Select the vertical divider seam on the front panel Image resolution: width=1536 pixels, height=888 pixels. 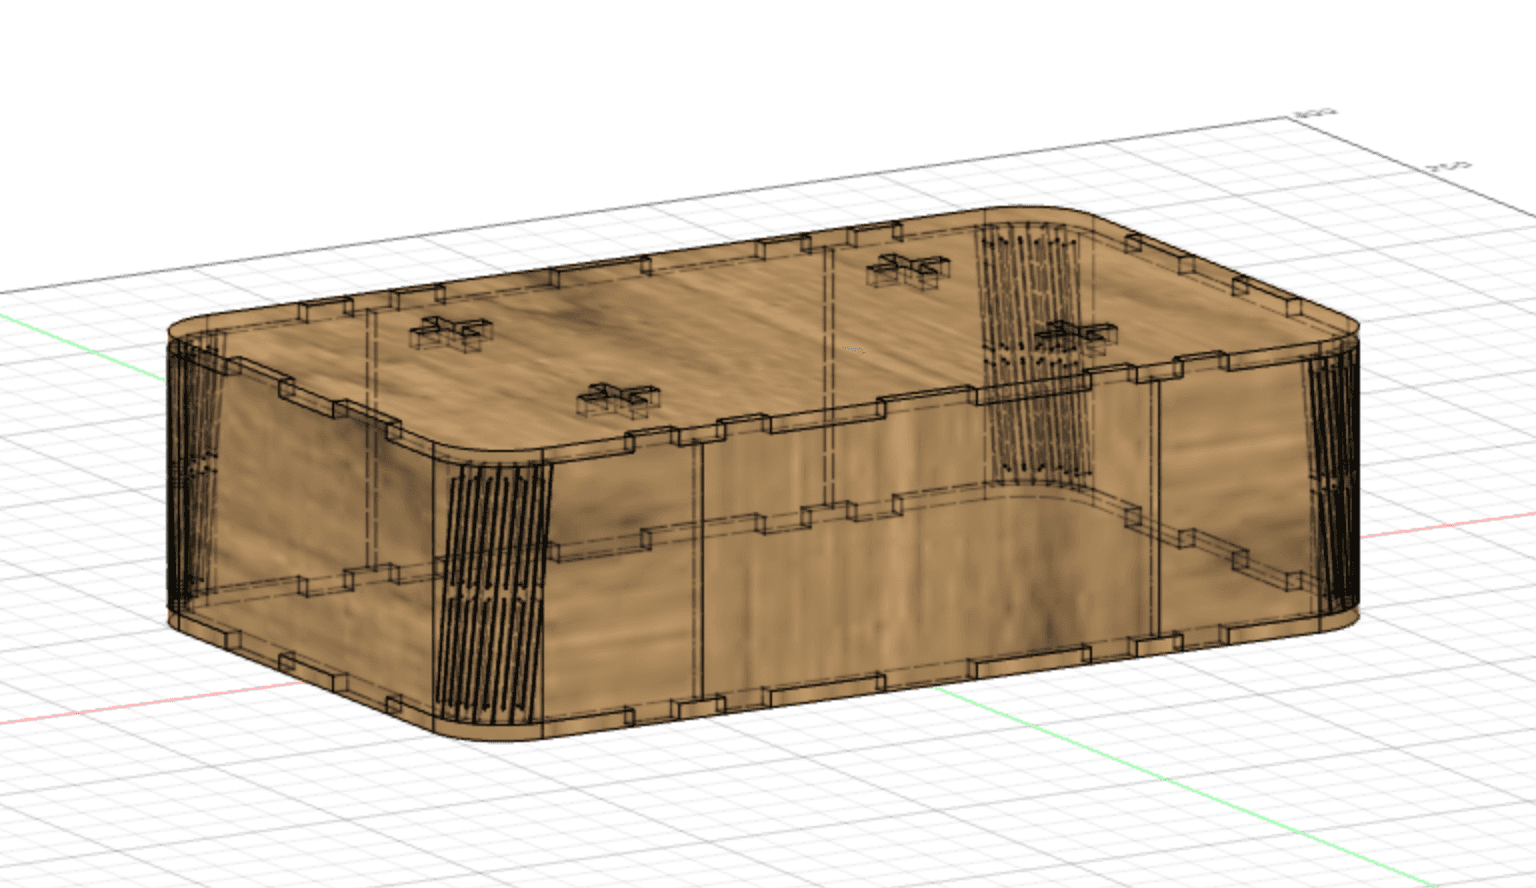(700, 560)
